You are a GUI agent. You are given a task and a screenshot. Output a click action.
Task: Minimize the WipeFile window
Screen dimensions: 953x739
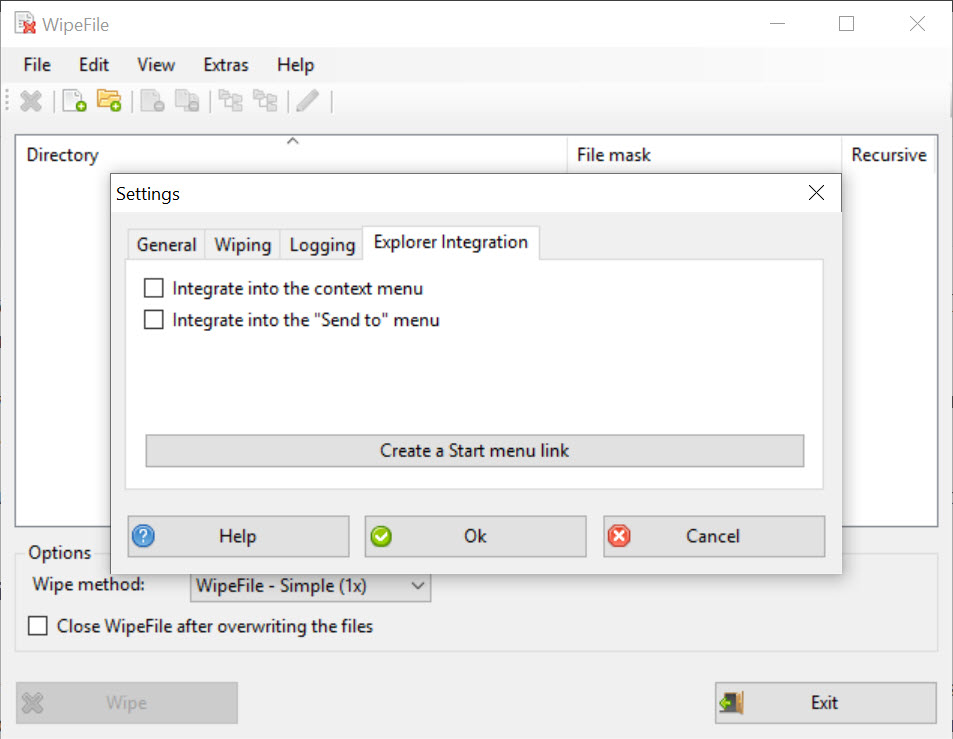(777, 24)
